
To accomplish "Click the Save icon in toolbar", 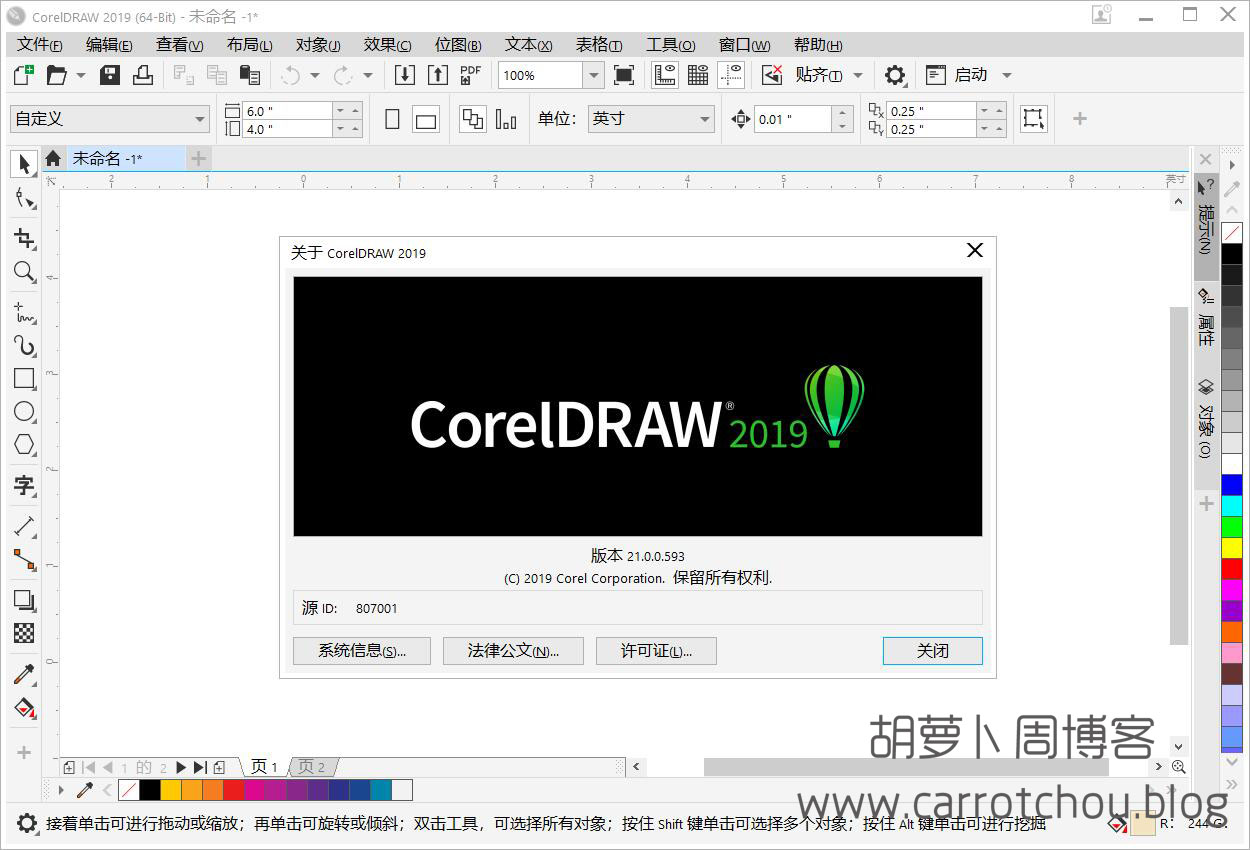I will point(110,75).
